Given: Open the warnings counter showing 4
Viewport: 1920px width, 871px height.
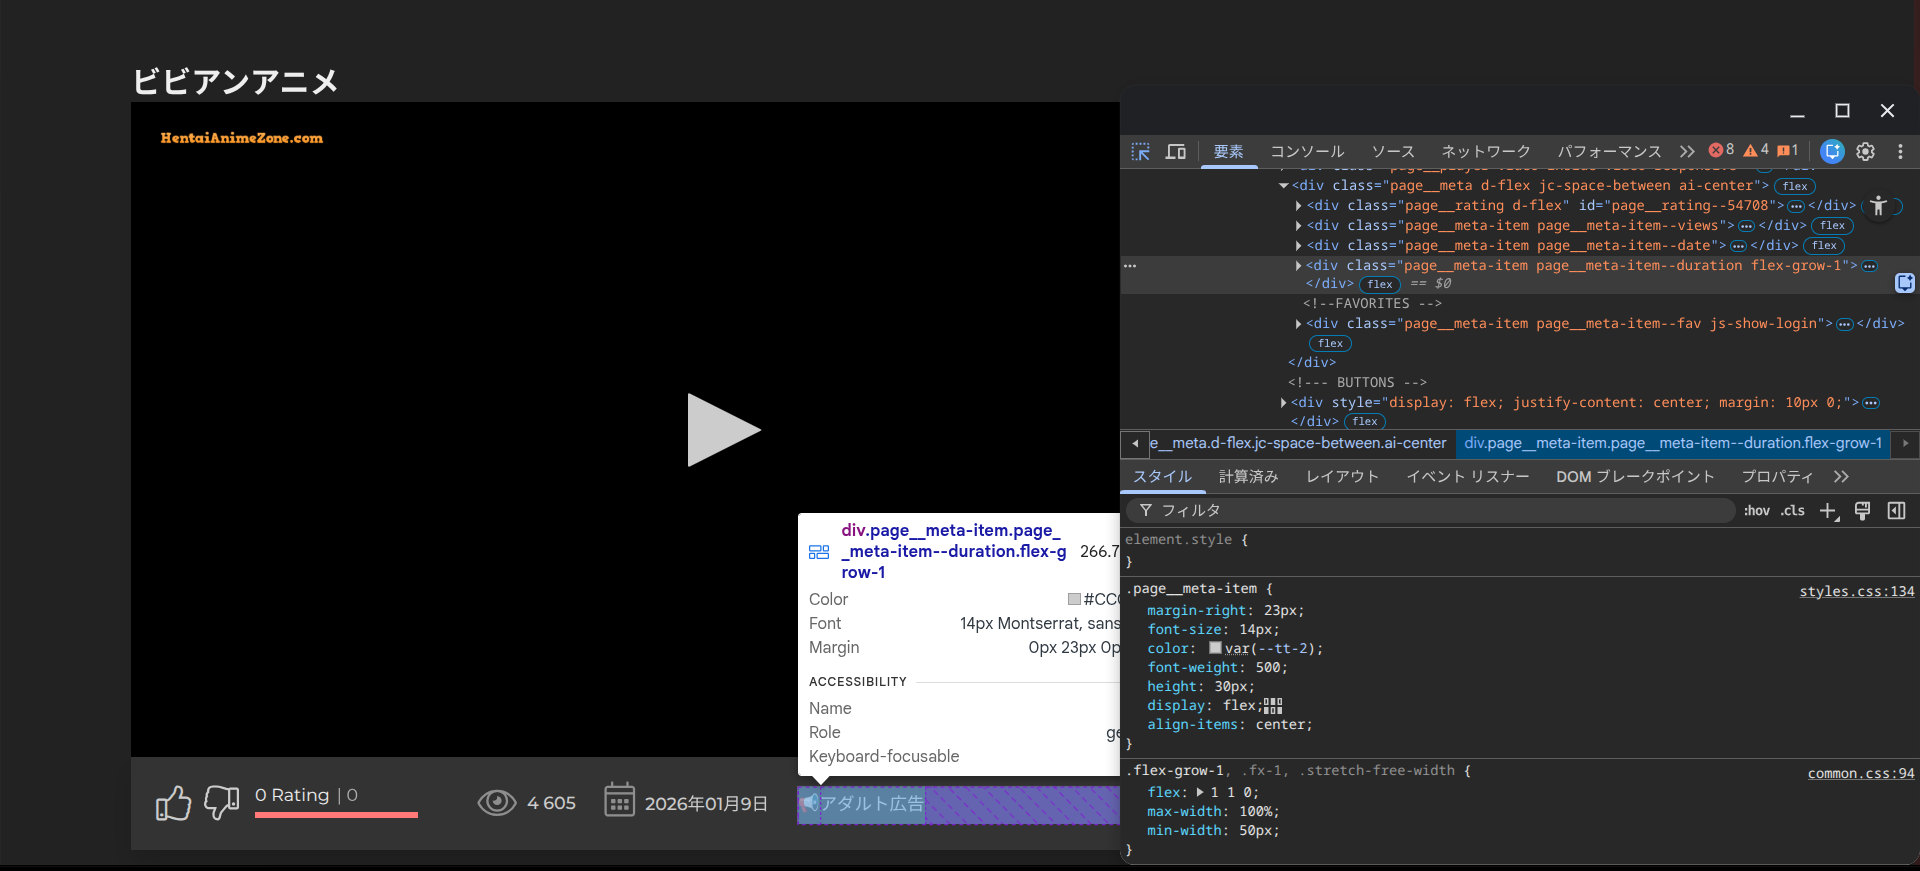Looking at the screenshot, I should [x=1756, y=150].
